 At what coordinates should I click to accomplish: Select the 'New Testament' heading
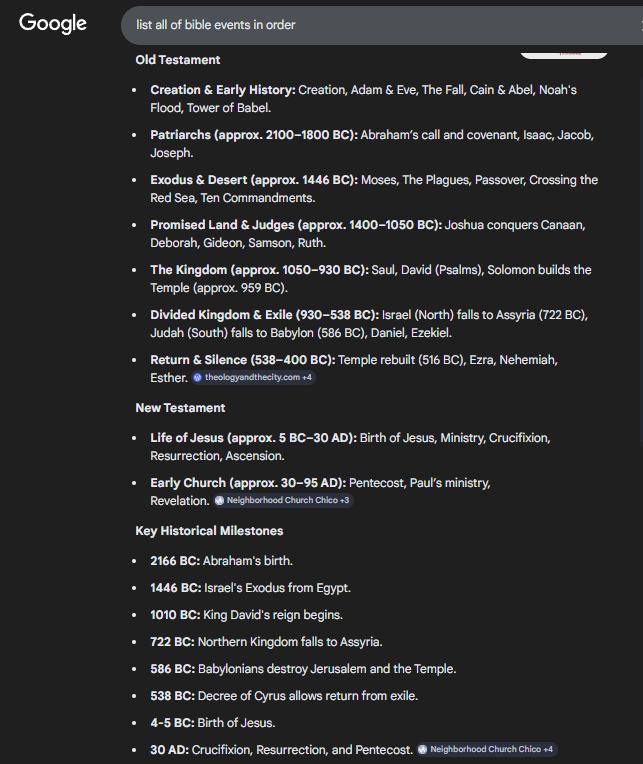click(x=180, y=408)
